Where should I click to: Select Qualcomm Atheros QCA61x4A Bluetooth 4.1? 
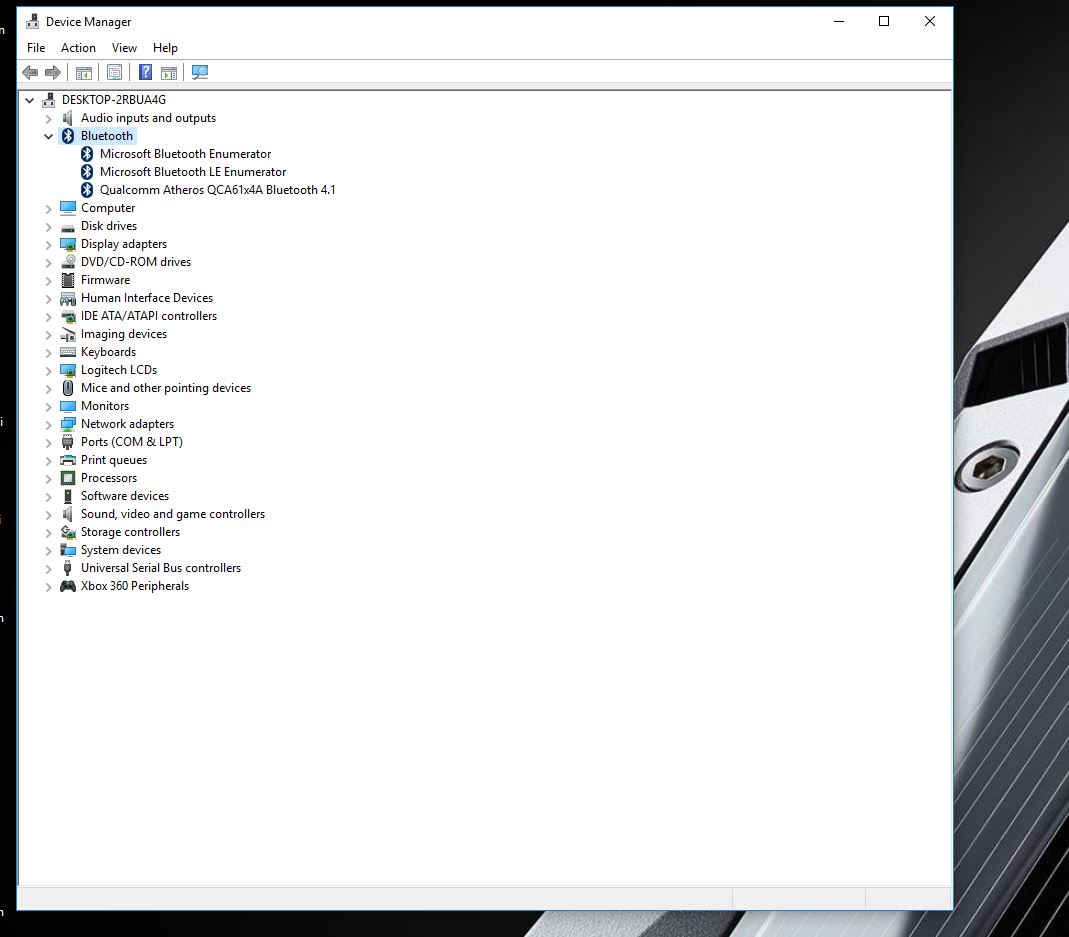tap(217, 190)
